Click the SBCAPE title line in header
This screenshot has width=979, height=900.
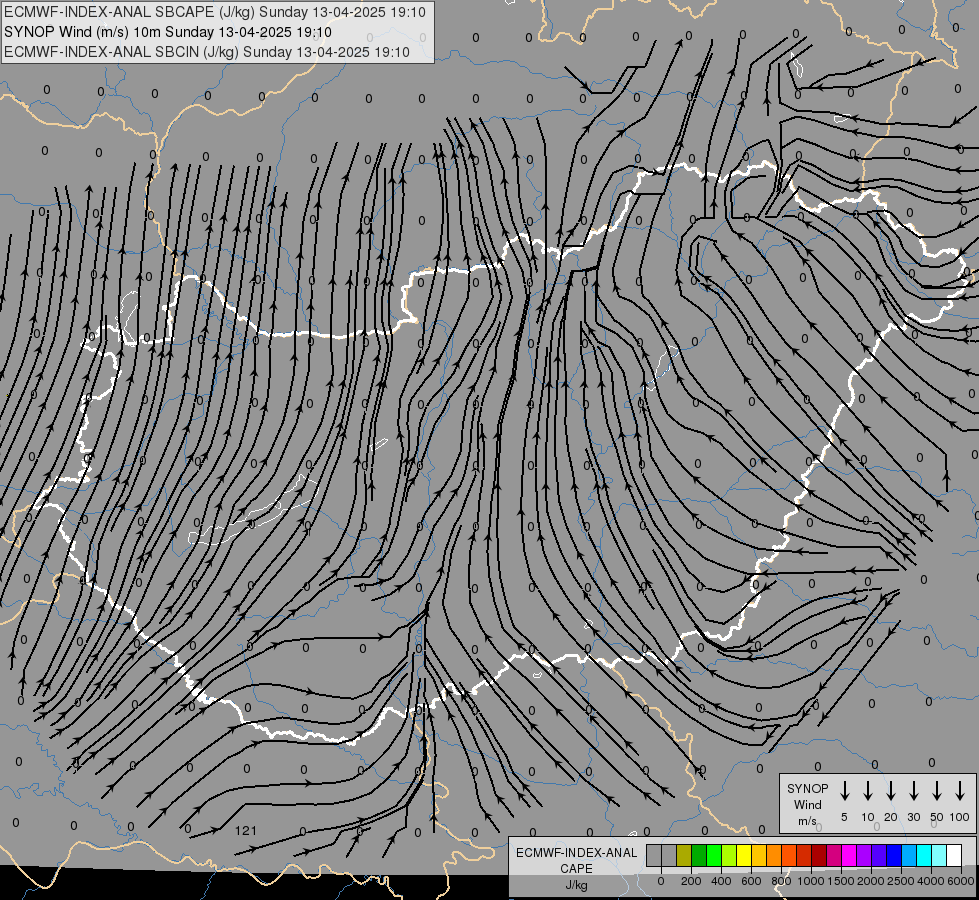(x=215, y=12)
